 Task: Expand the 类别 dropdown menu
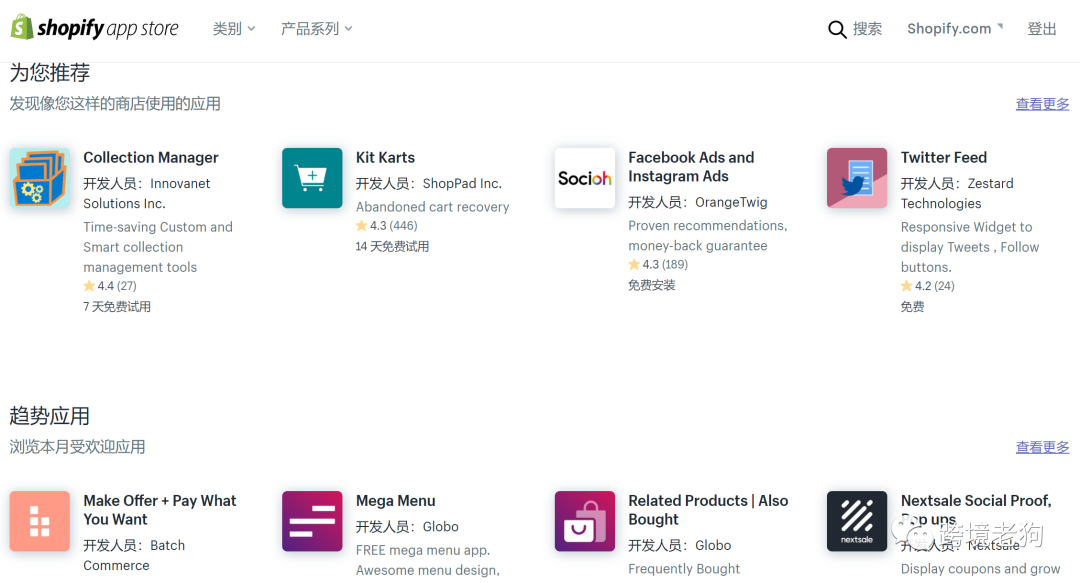[234, 29]
